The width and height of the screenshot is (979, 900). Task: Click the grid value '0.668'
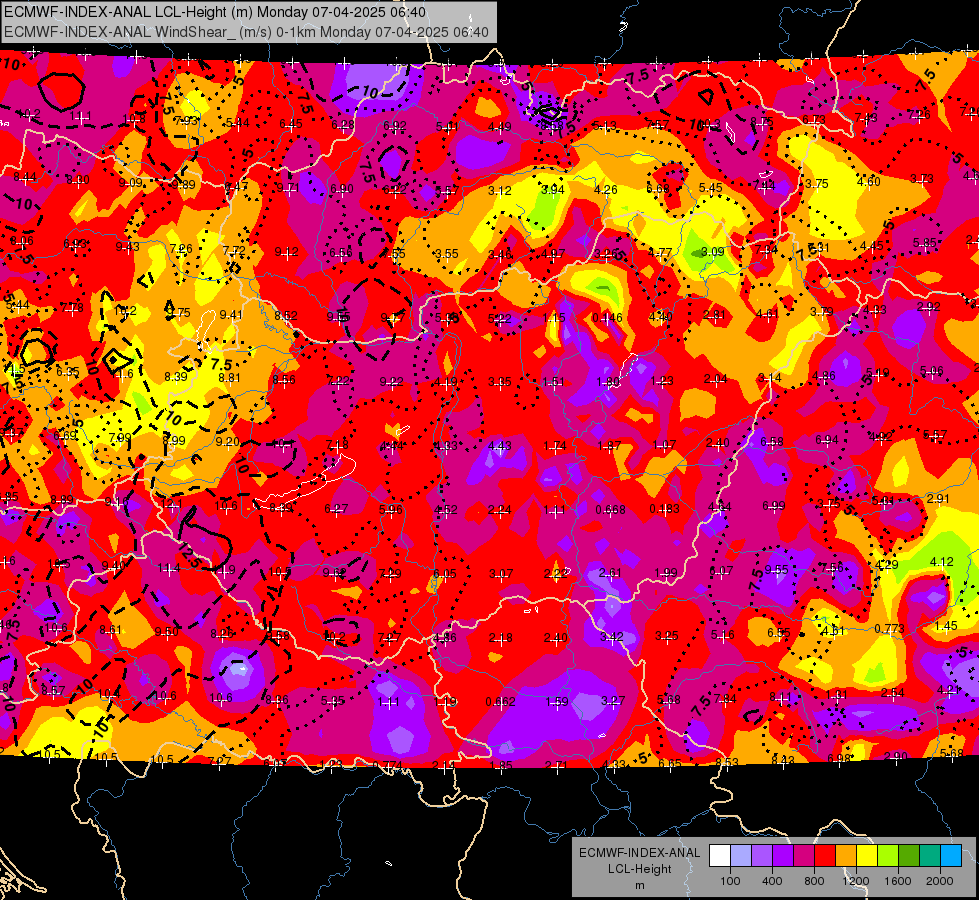[611, 510]
